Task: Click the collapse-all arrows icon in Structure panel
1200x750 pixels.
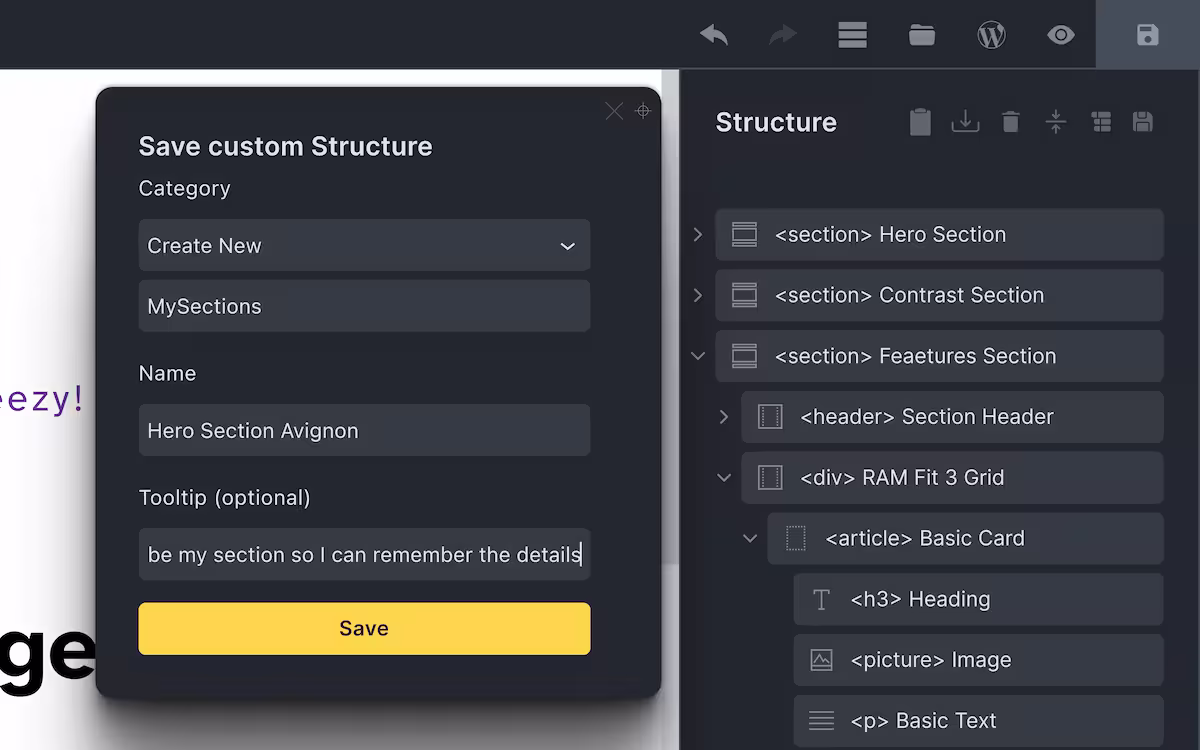Action: point(1056,121)
